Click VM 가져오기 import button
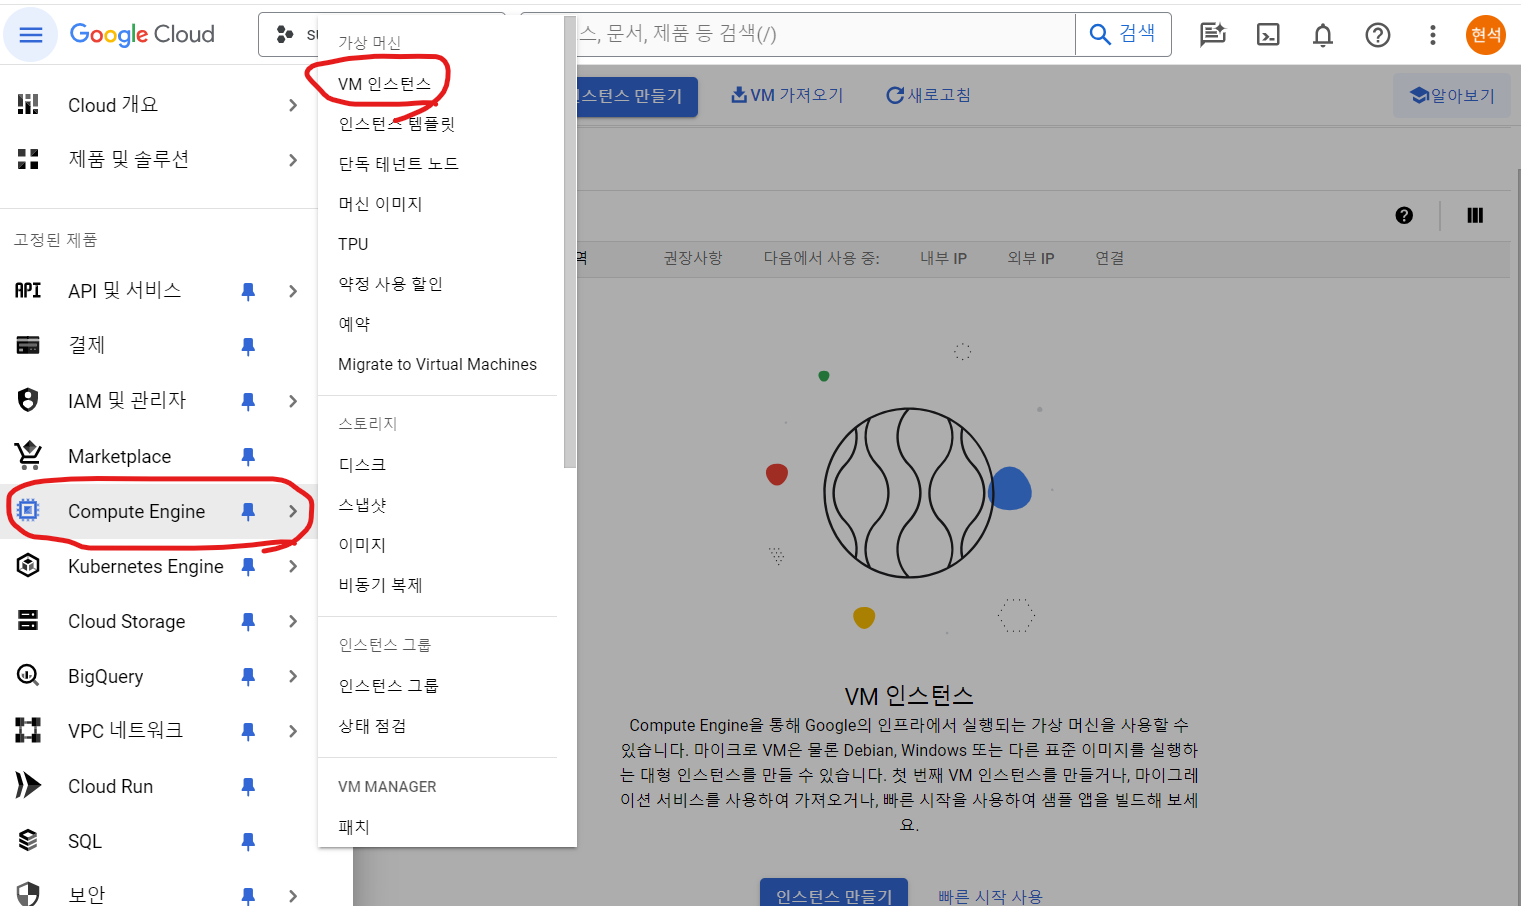 pos(786,95)
